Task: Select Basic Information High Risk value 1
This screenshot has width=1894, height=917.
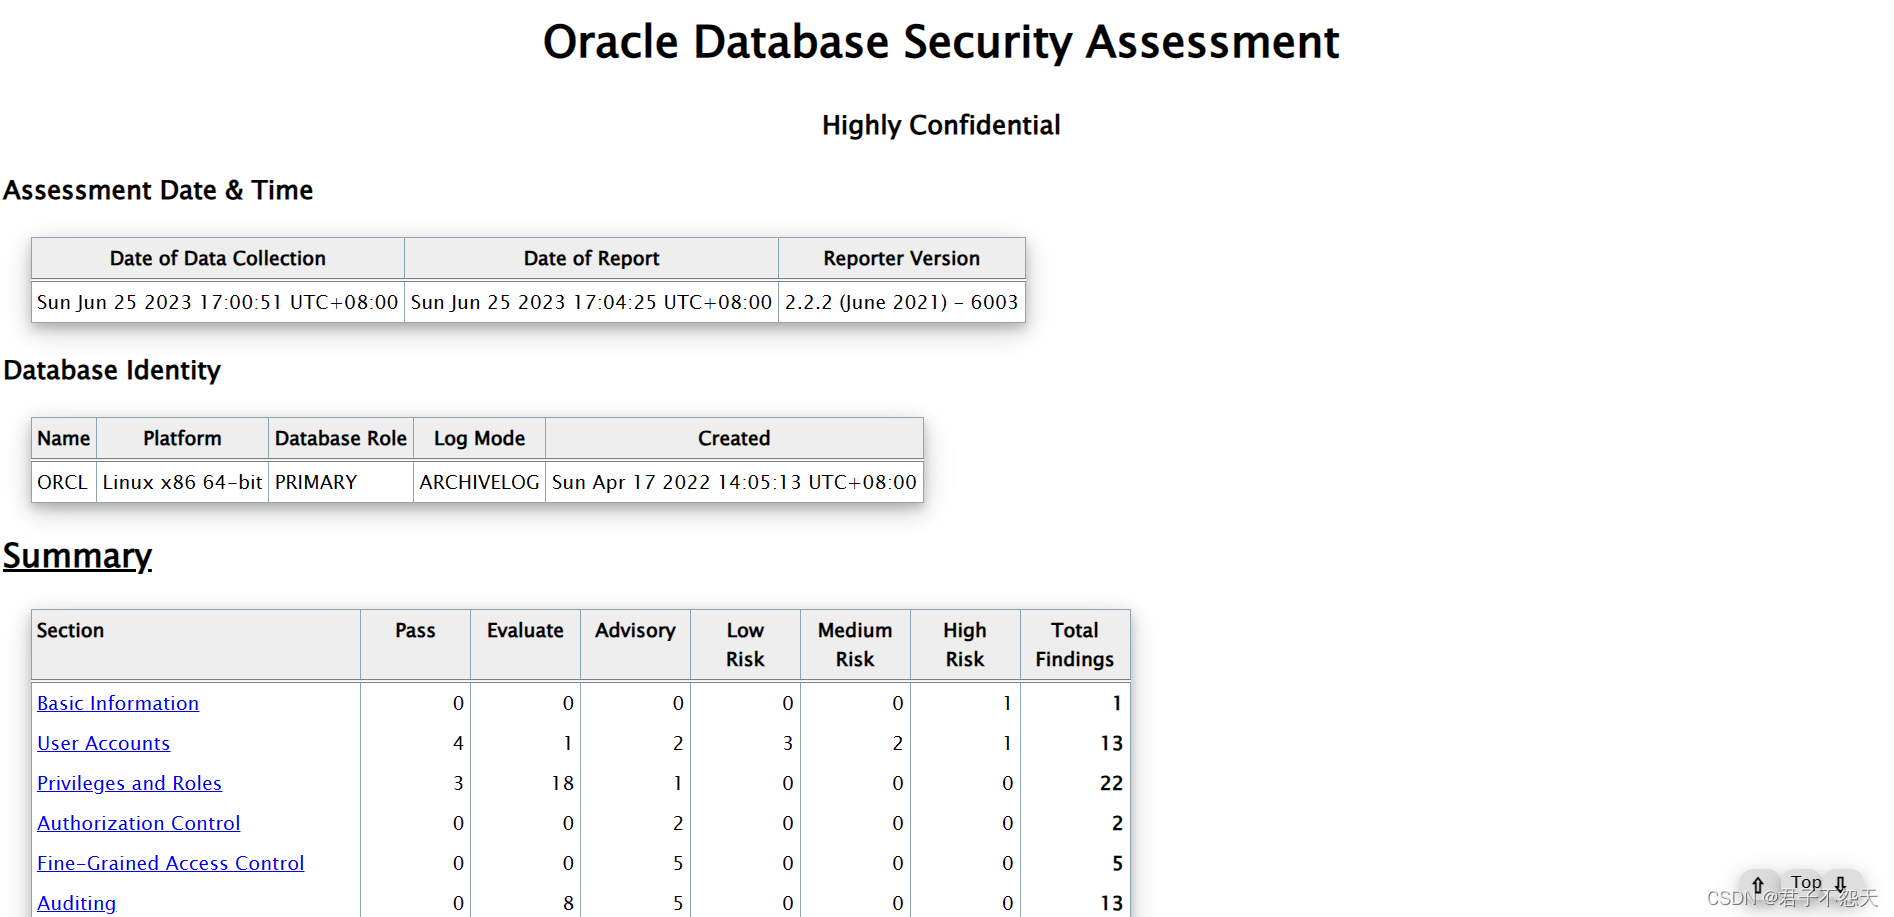Action: point(1007,703)
